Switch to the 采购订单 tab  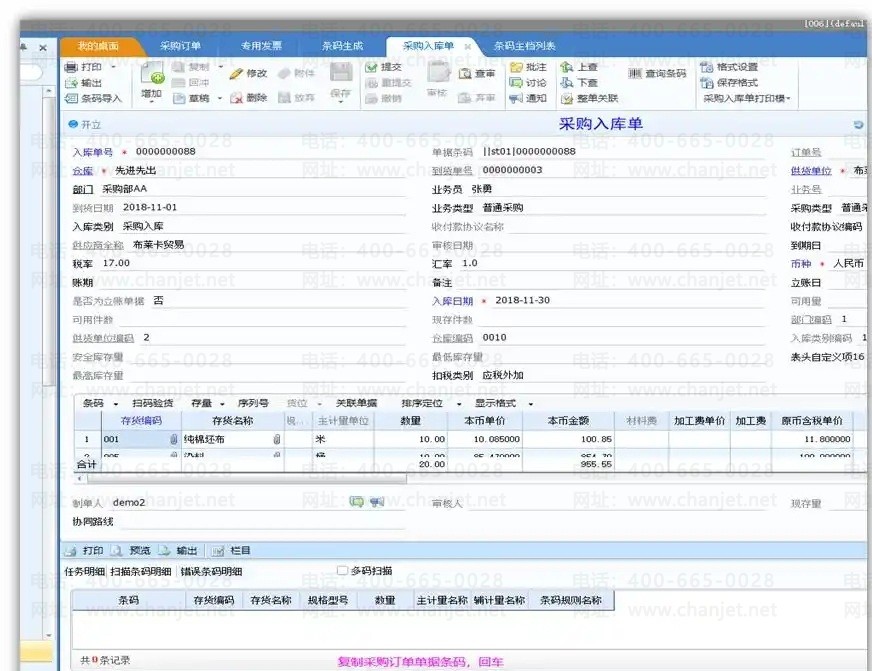(x=181, y=46)
